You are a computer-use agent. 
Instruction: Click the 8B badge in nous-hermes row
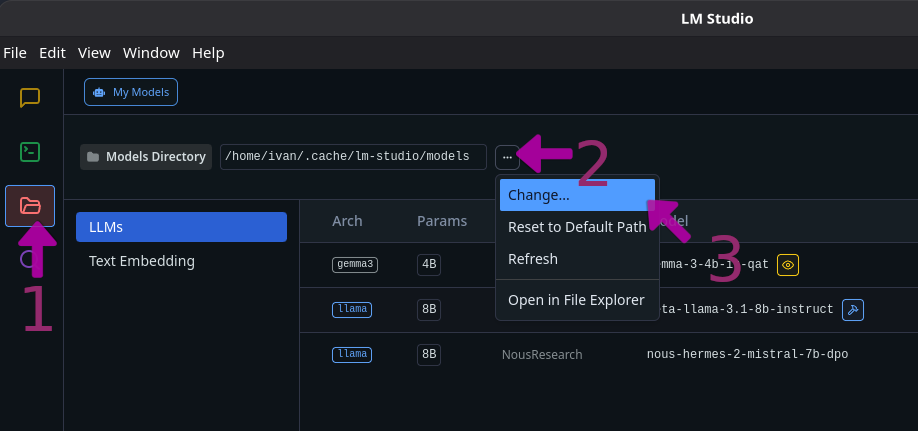tap(429, 354)
